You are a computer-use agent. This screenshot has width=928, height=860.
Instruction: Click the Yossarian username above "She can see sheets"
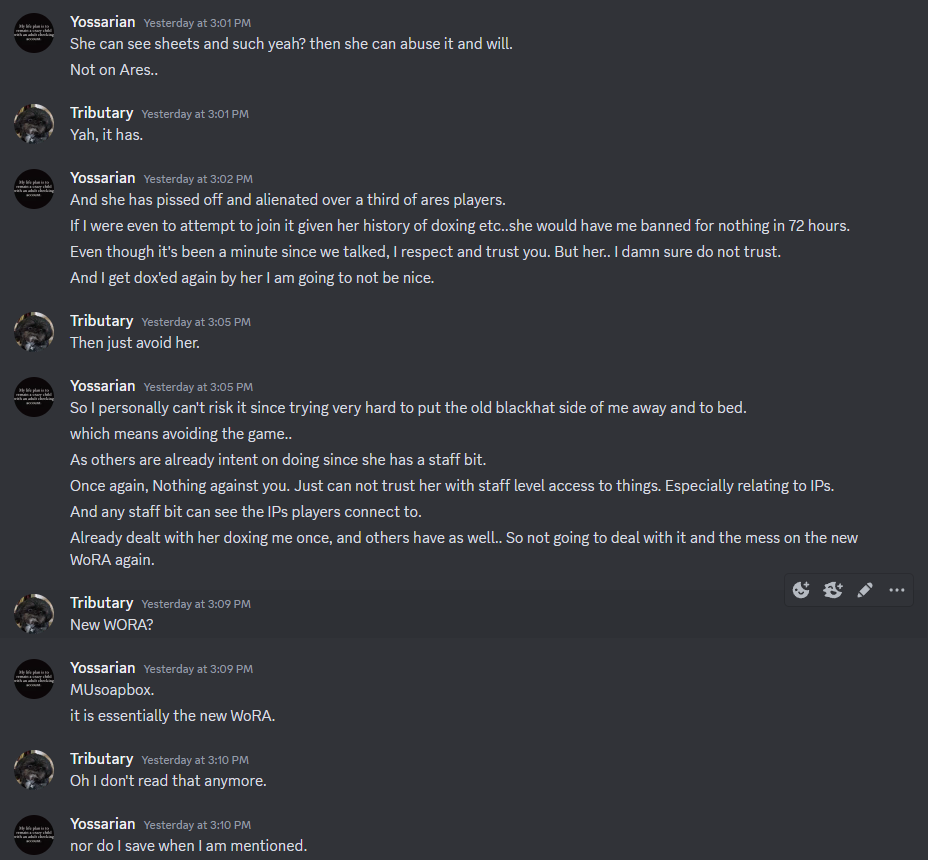pos(102,21)
